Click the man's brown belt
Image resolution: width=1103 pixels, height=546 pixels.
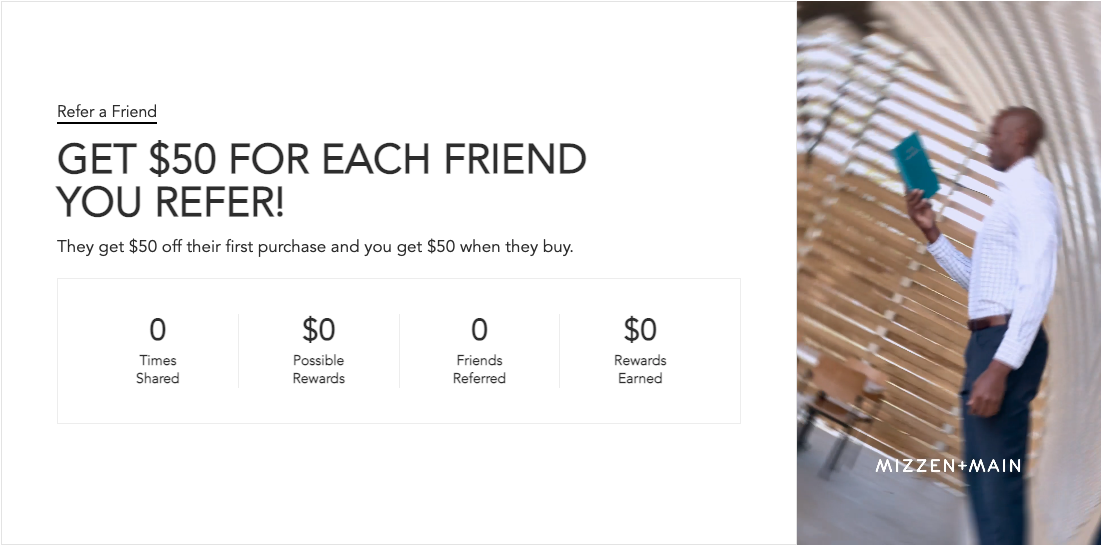coord(988,323)
